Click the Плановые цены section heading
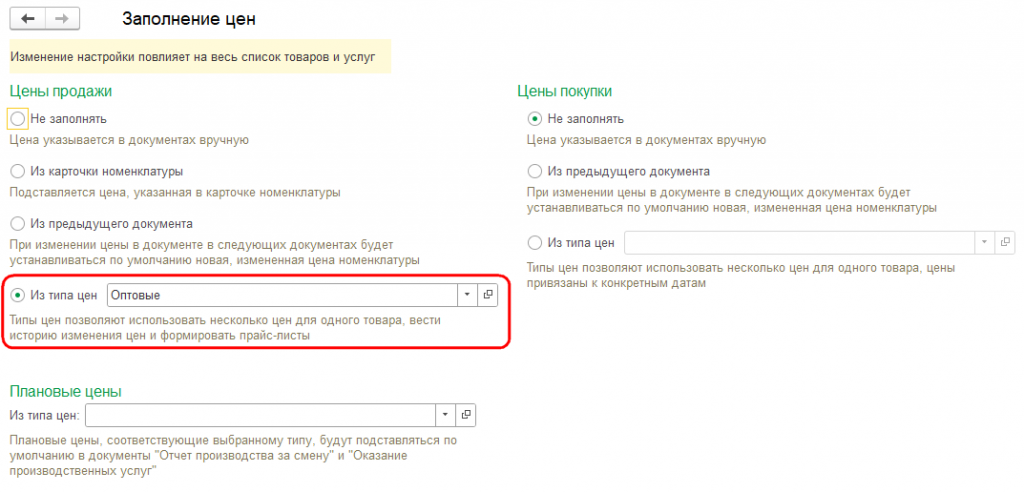1024x492 pixels. point(65,391)
